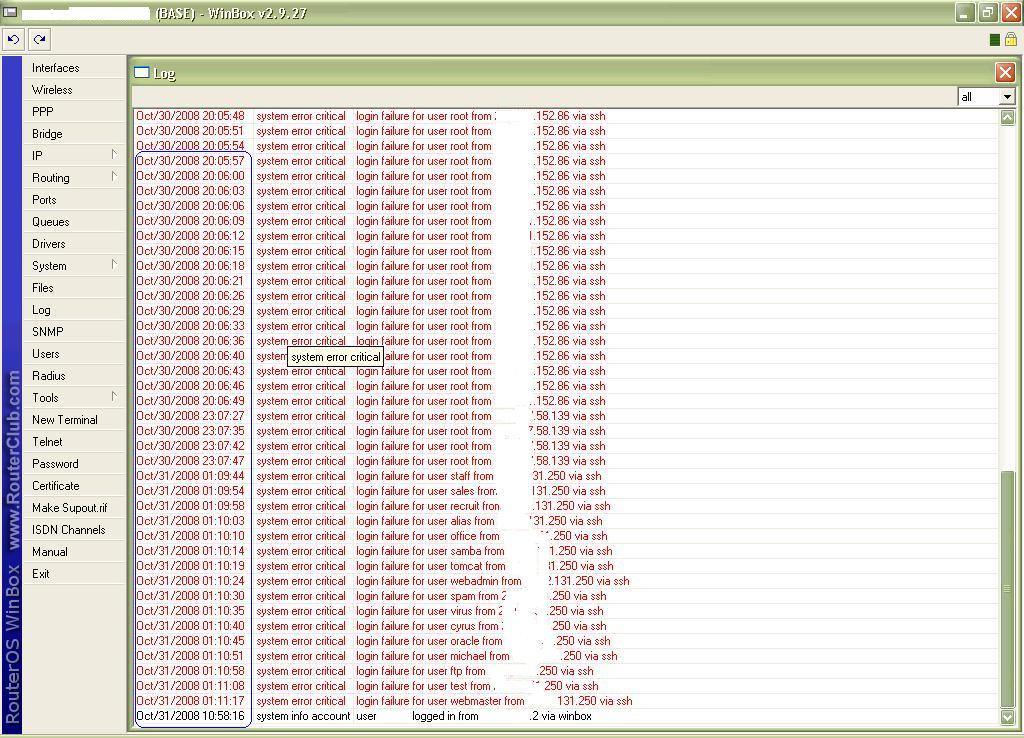
Task: Open the log topic filter dropdown 'all'
Action: click(x=987, y=97)
